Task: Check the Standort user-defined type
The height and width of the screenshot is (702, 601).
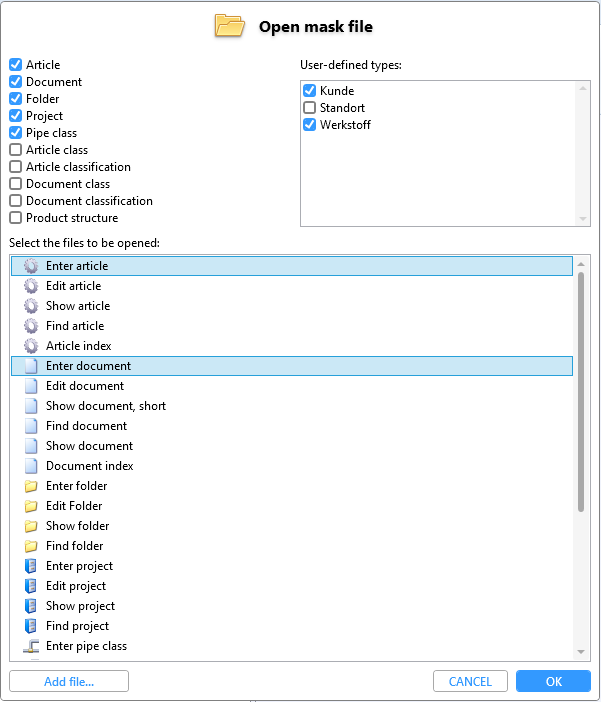Action: (x=310, y=108)
